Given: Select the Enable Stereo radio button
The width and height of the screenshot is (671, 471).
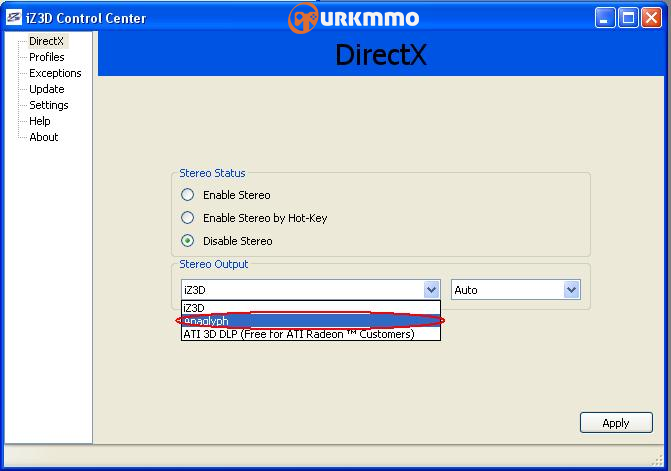Looking at the screenshot, I should tap(187, 195).
